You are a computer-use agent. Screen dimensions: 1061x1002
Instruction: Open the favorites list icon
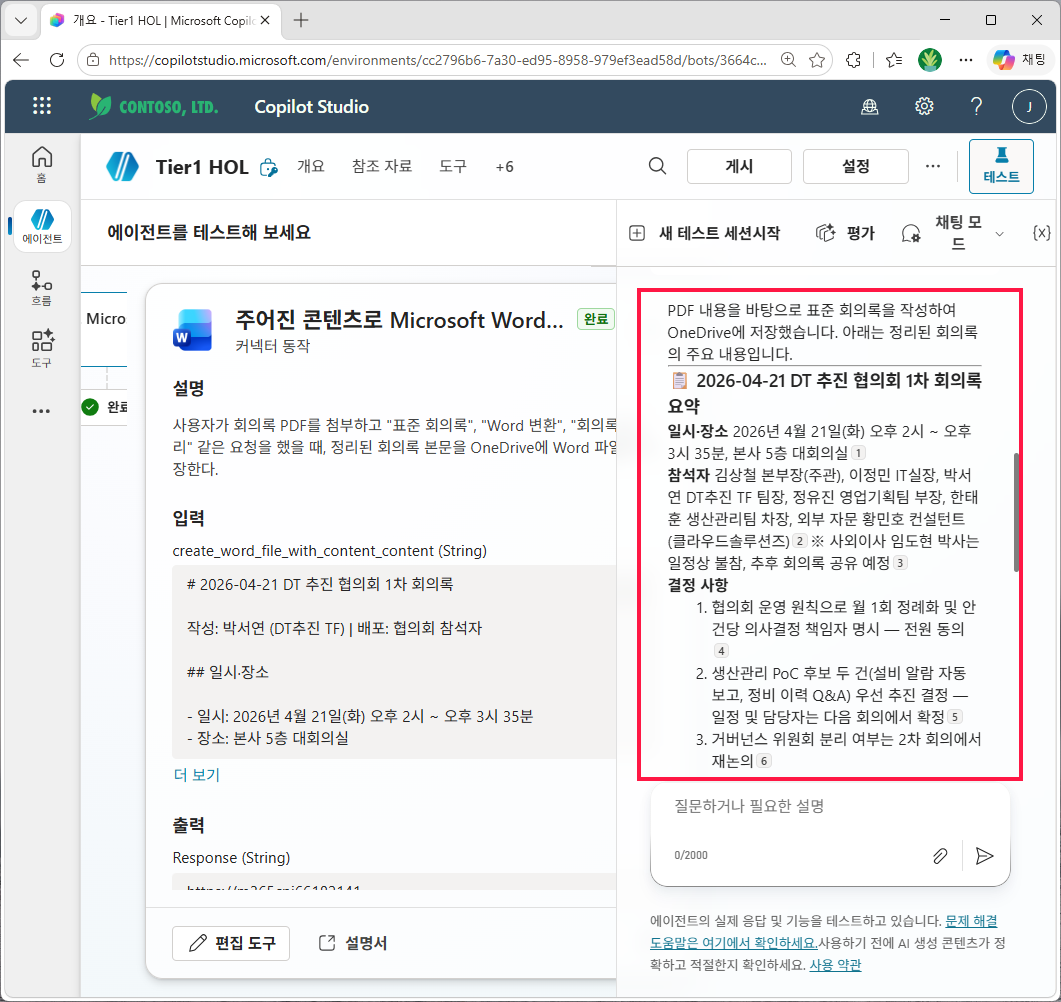tap(894, 60)
